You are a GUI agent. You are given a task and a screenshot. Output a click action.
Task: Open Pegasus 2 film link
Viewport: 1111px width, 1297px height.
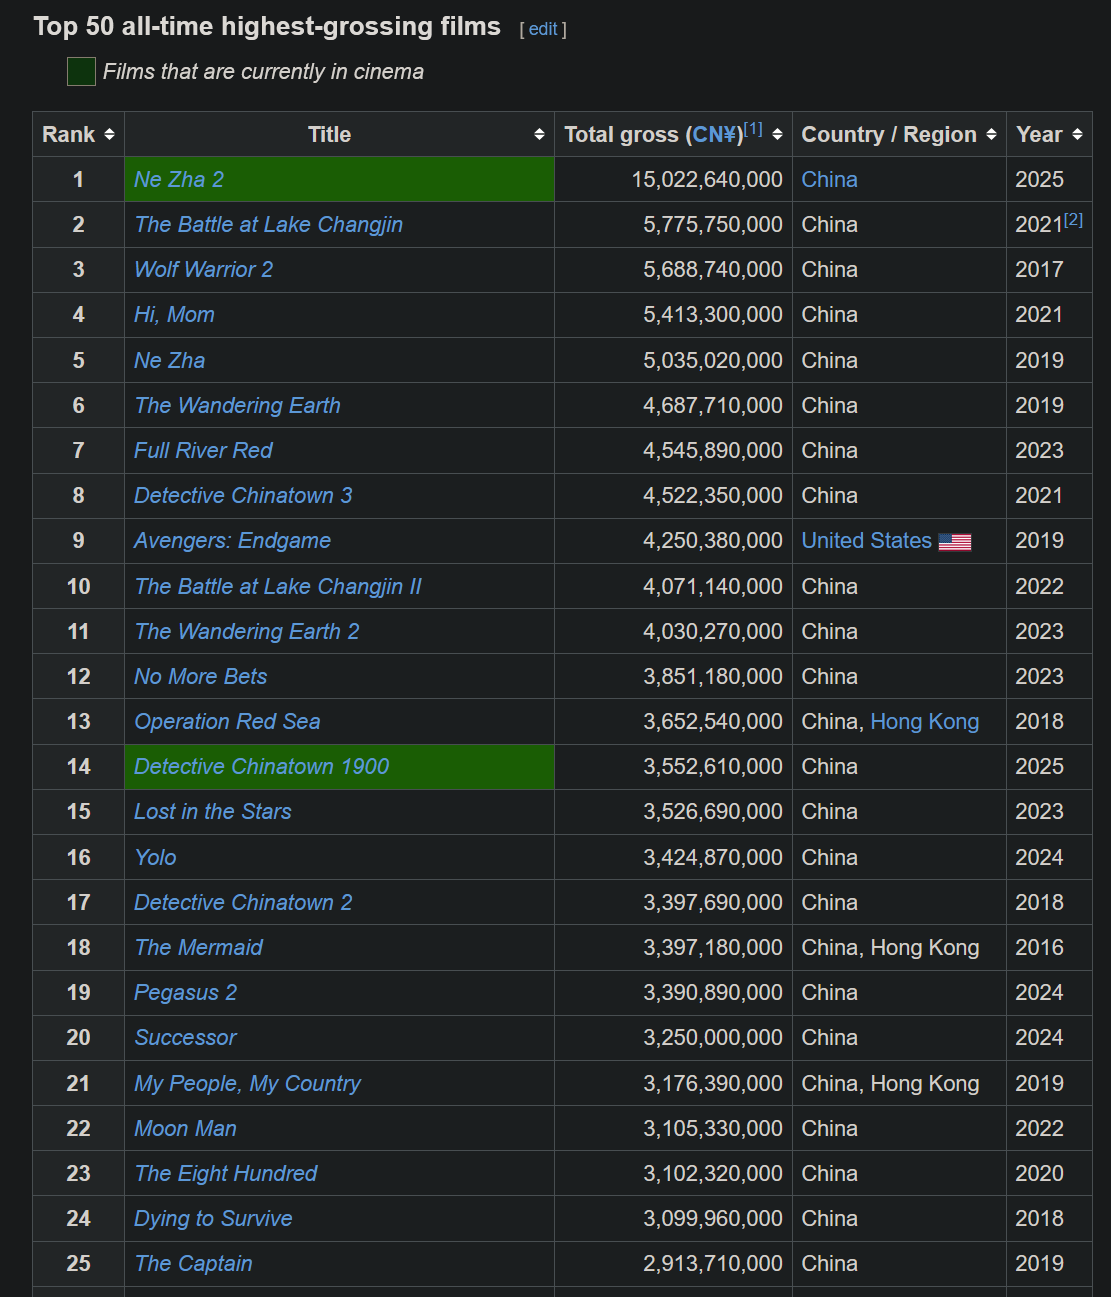185,993
